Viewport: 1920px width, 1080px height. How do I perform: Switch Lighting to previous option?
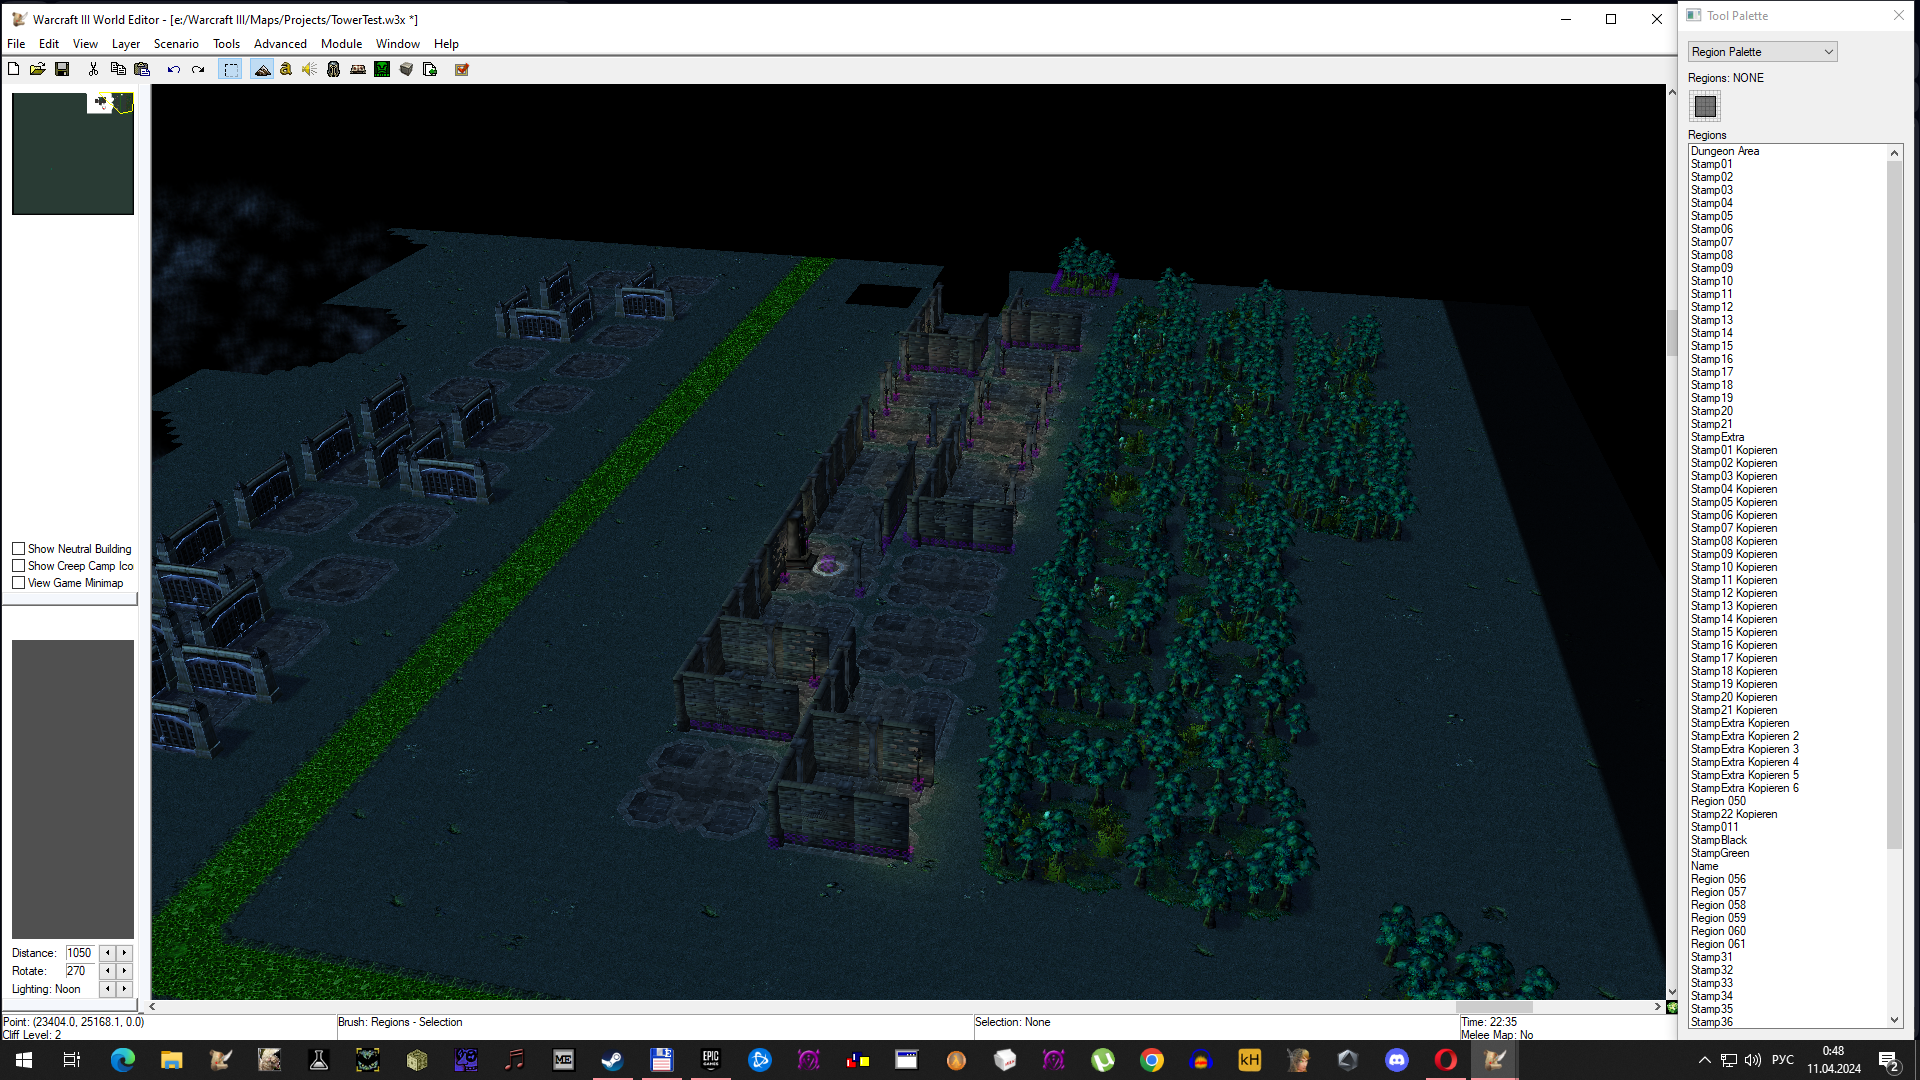pyautogui.click(x=108, y=989)
